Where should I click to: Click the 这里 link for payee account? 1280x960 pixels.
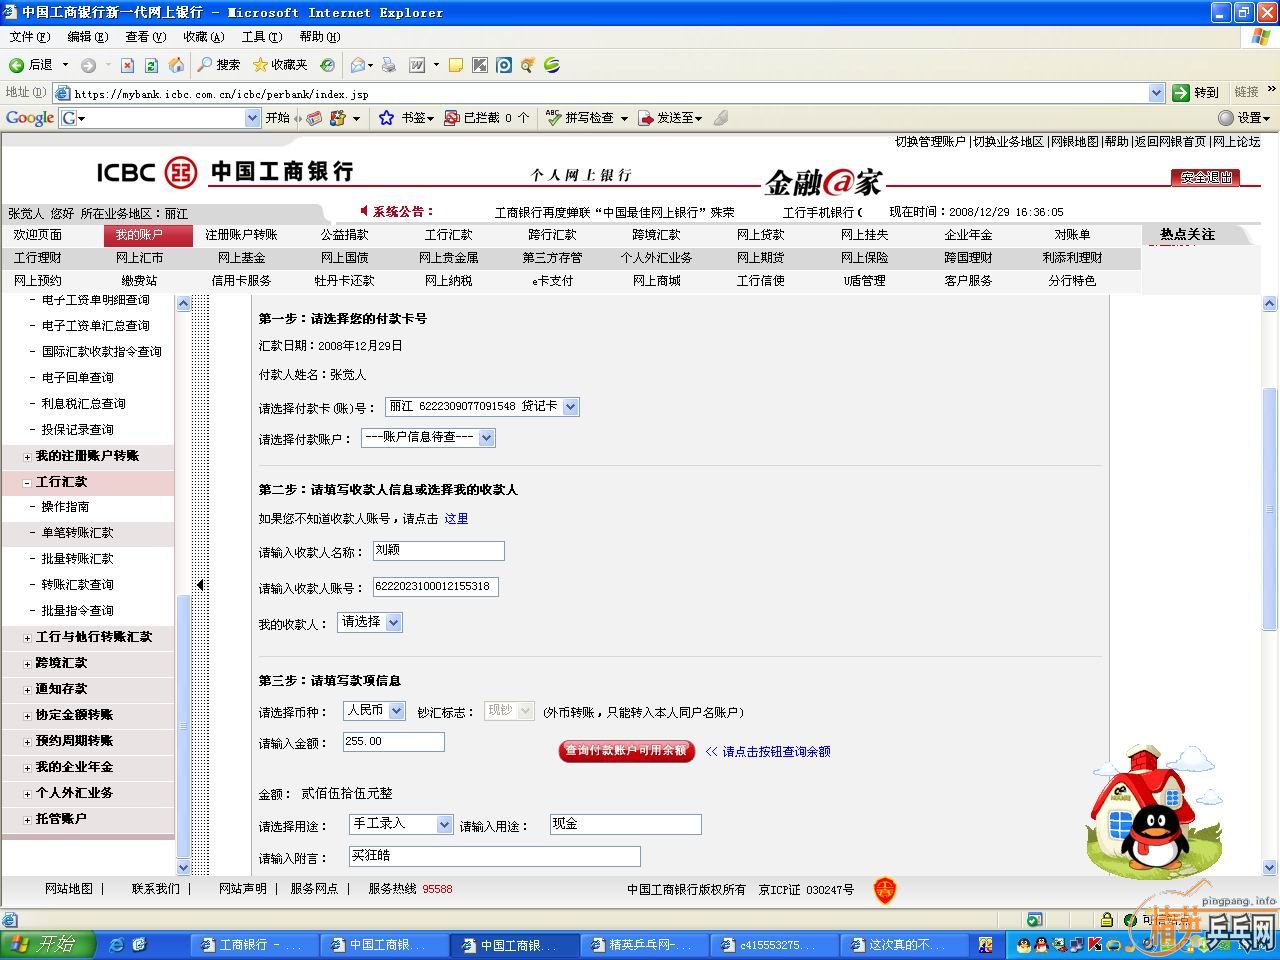(x=456, y=519)
